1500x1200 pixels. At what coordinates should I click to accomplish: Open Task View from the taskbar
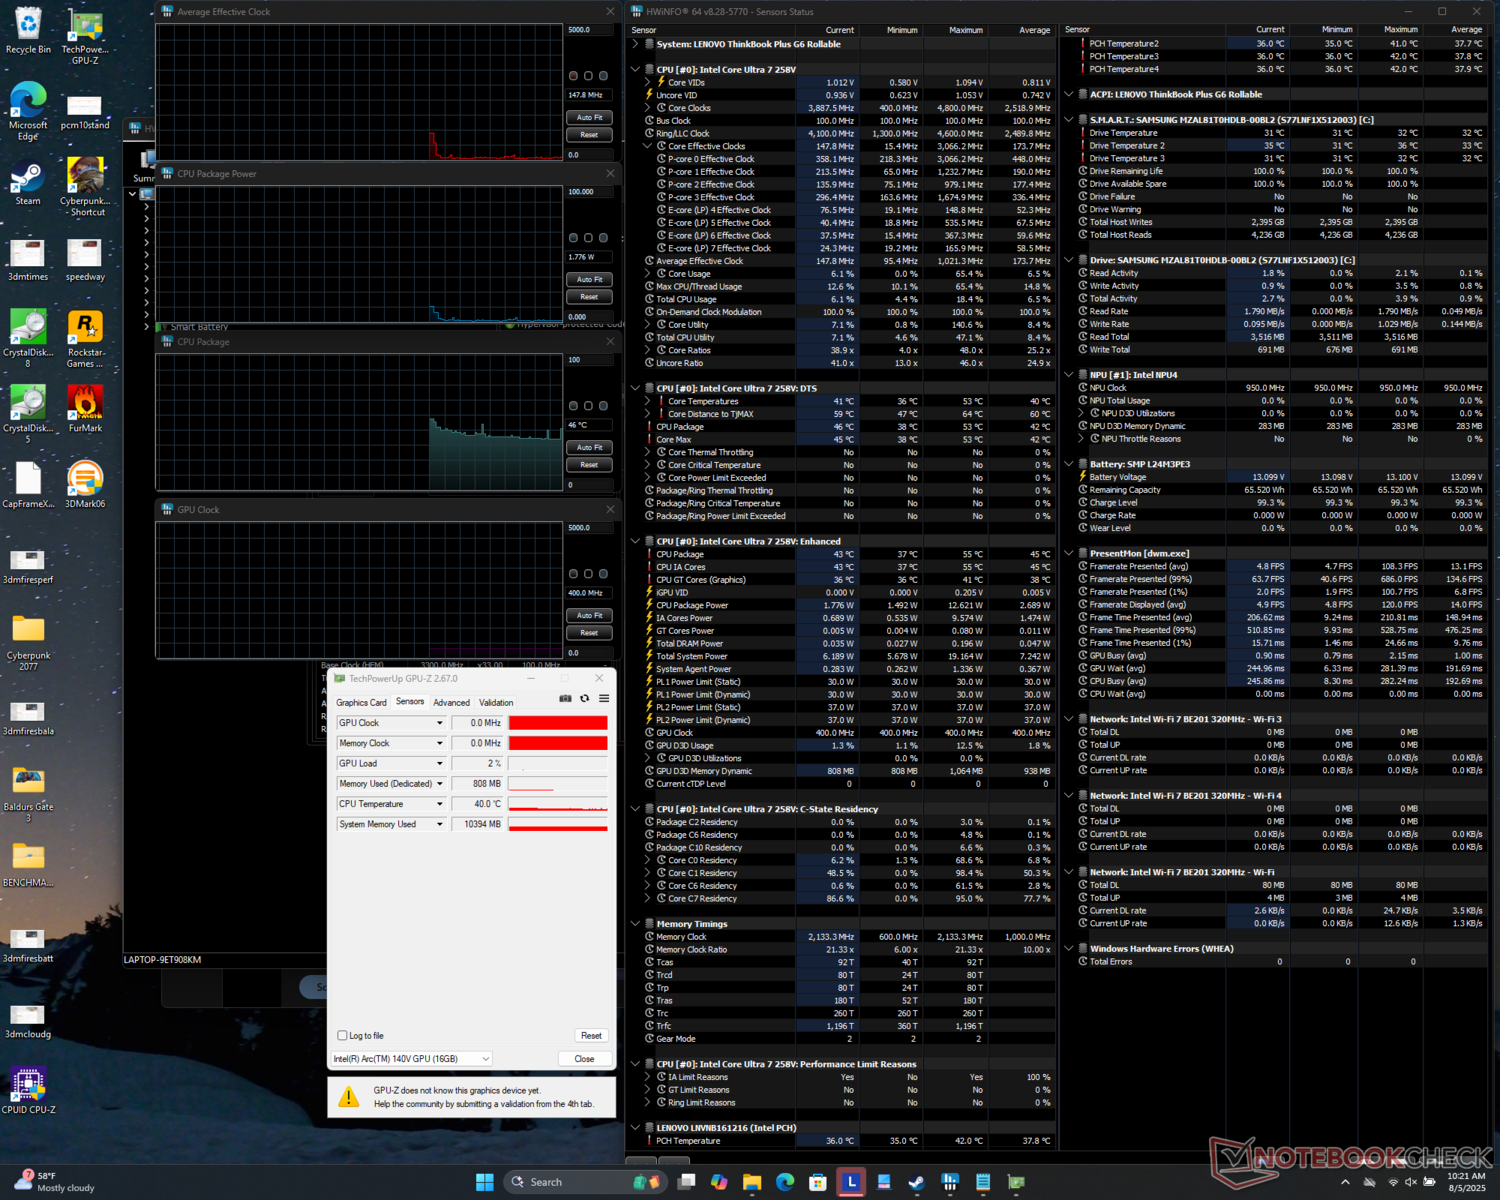[x=686, y=1182]
